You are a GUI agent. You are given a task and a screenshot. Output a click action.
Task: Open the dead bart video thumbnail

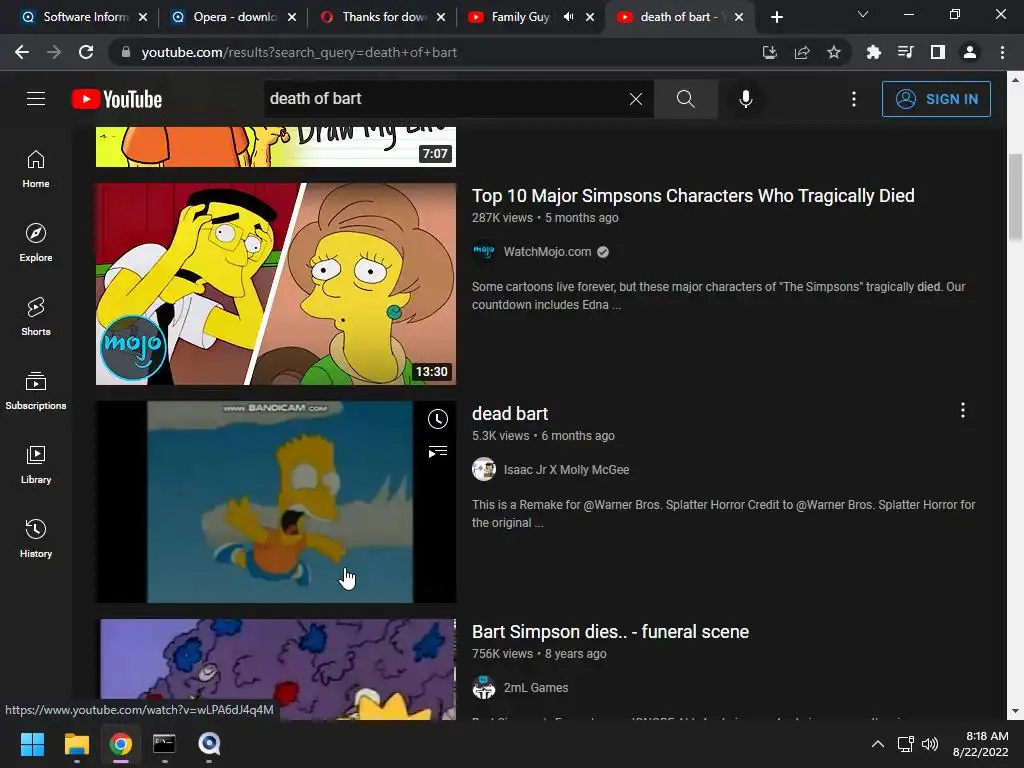[276, 502]
